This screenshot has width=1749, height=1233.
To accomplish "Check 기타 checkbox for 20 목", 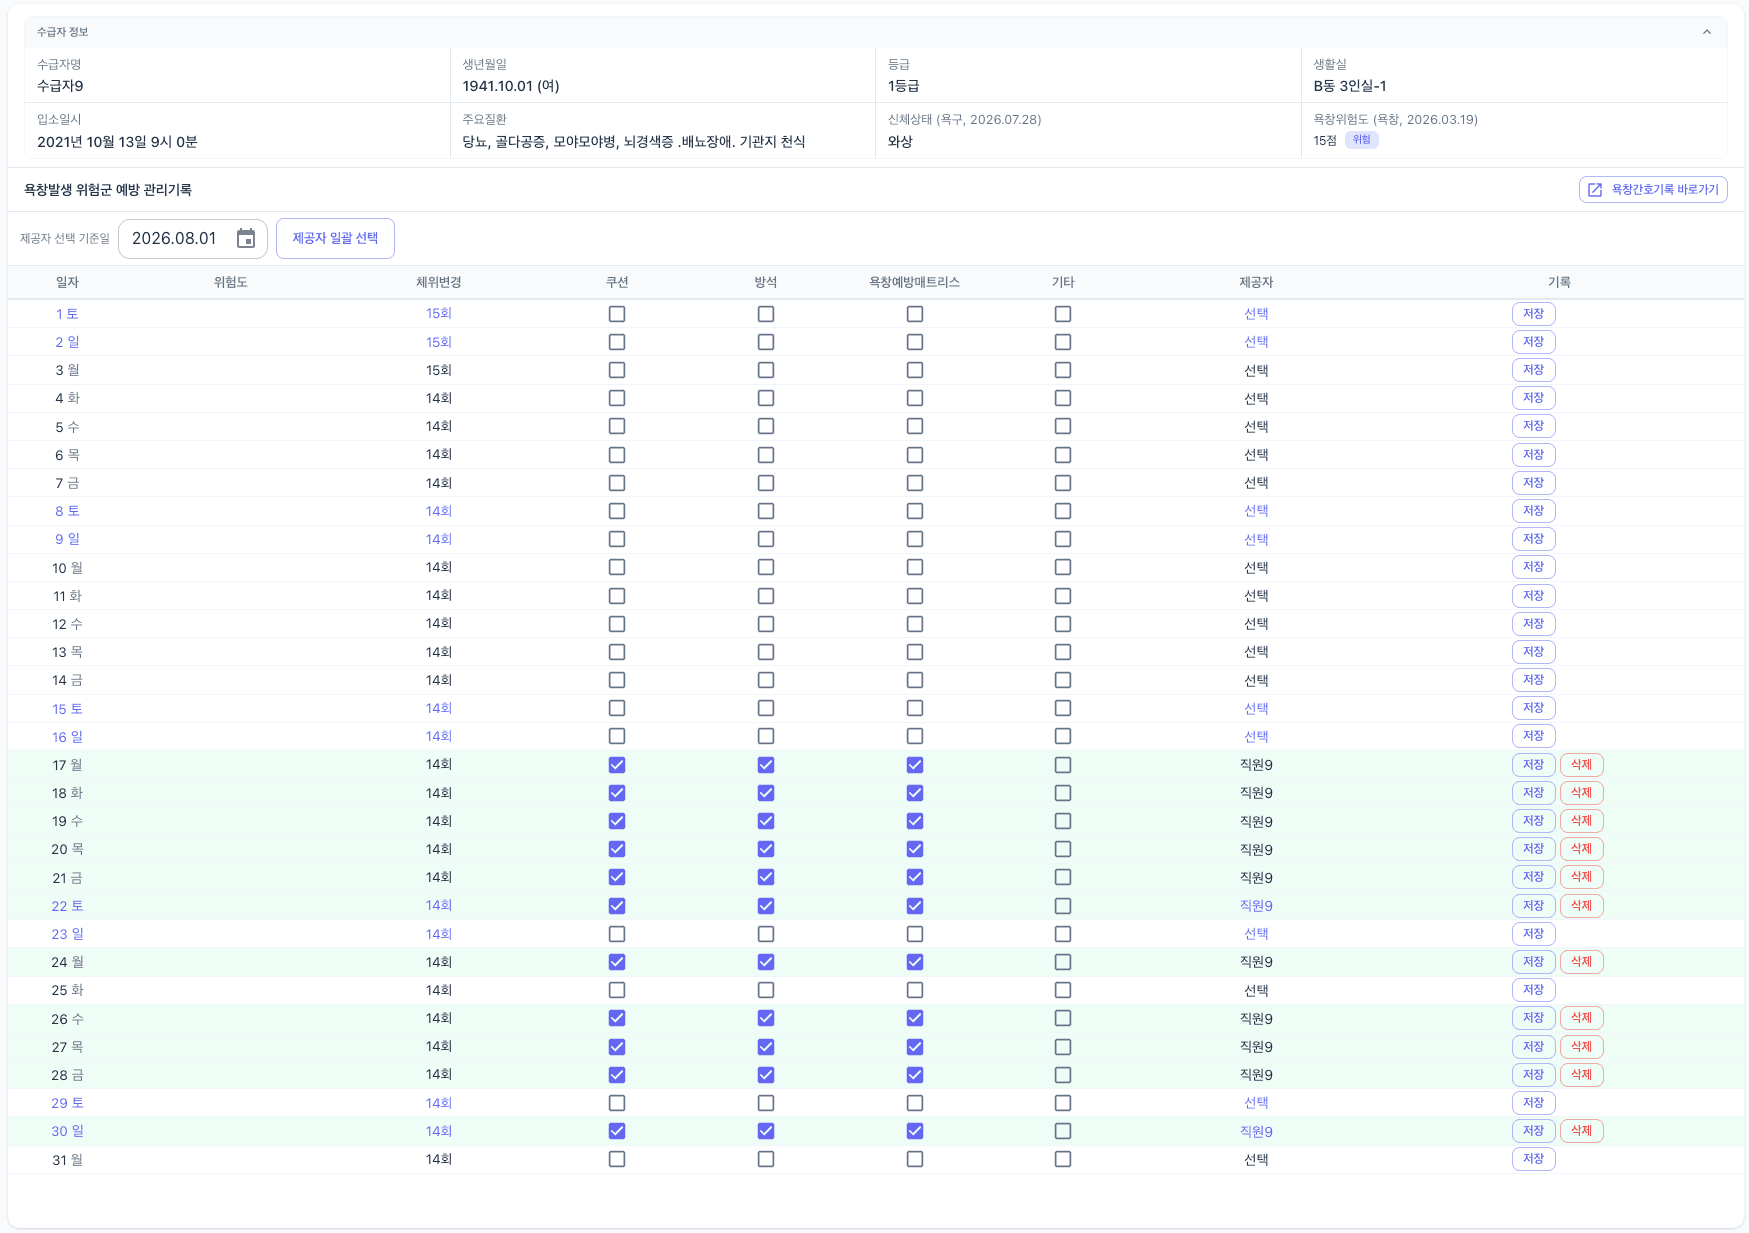I will coord(1063,849).
